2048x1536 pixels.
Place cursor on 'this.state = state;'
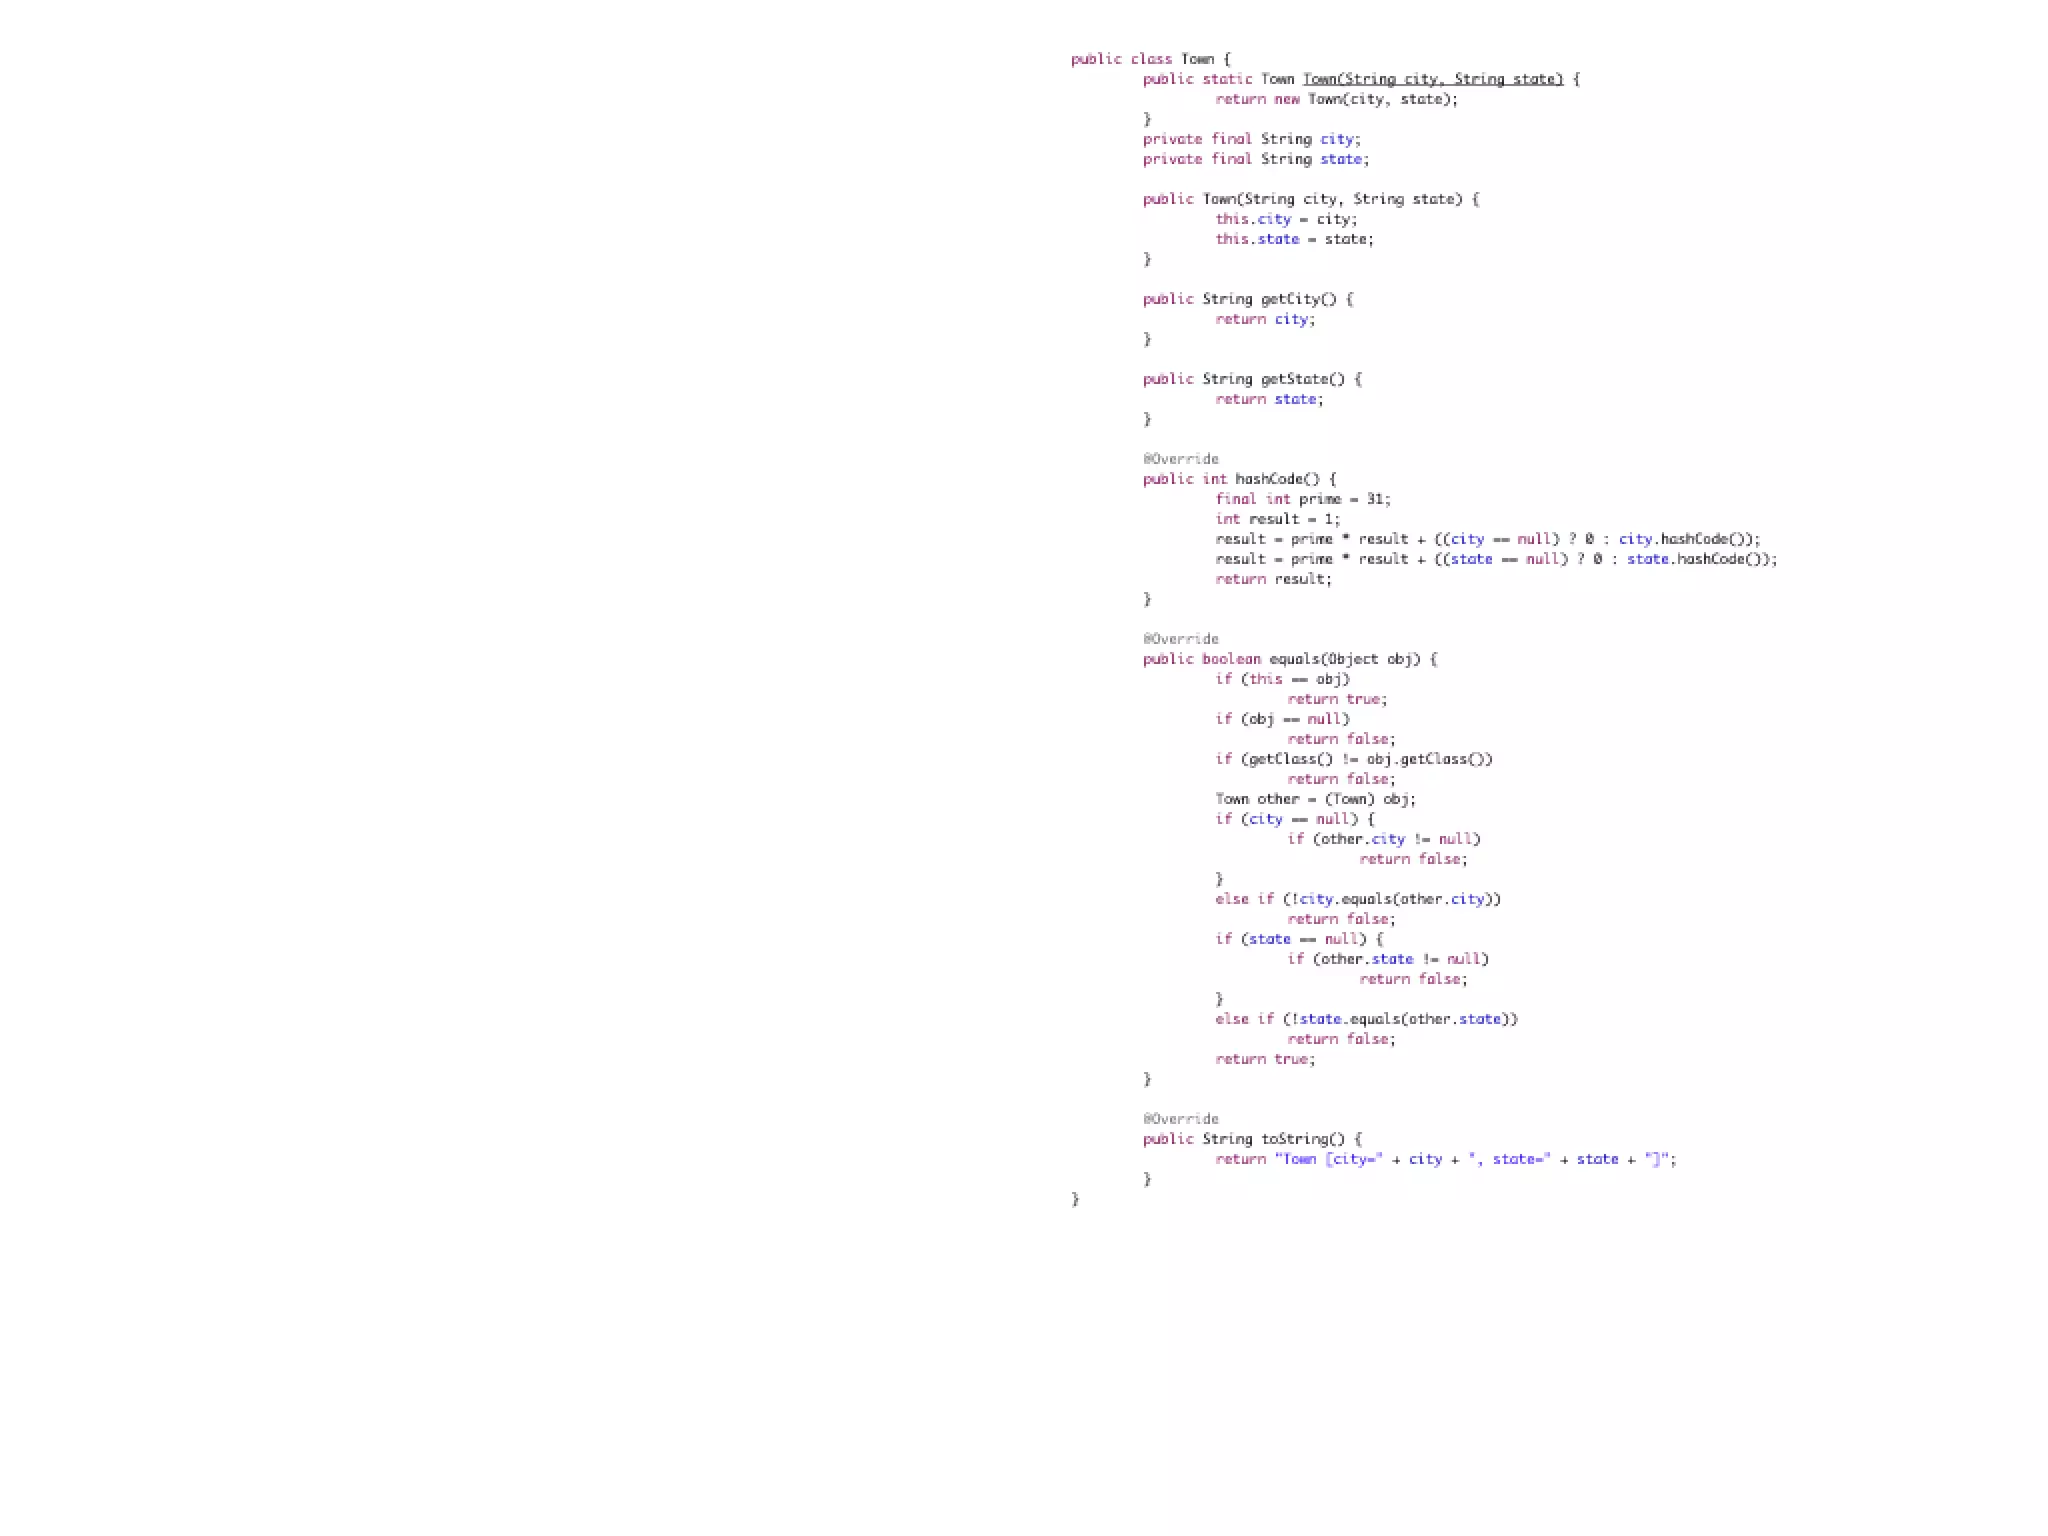coord(1295,239)
